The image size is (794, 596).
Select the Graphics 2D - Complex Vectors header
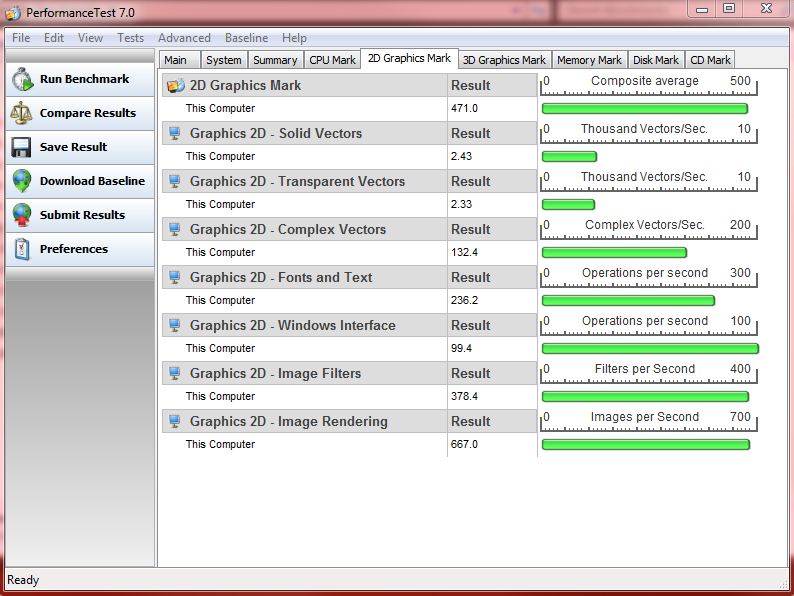(x=304, y=229)
